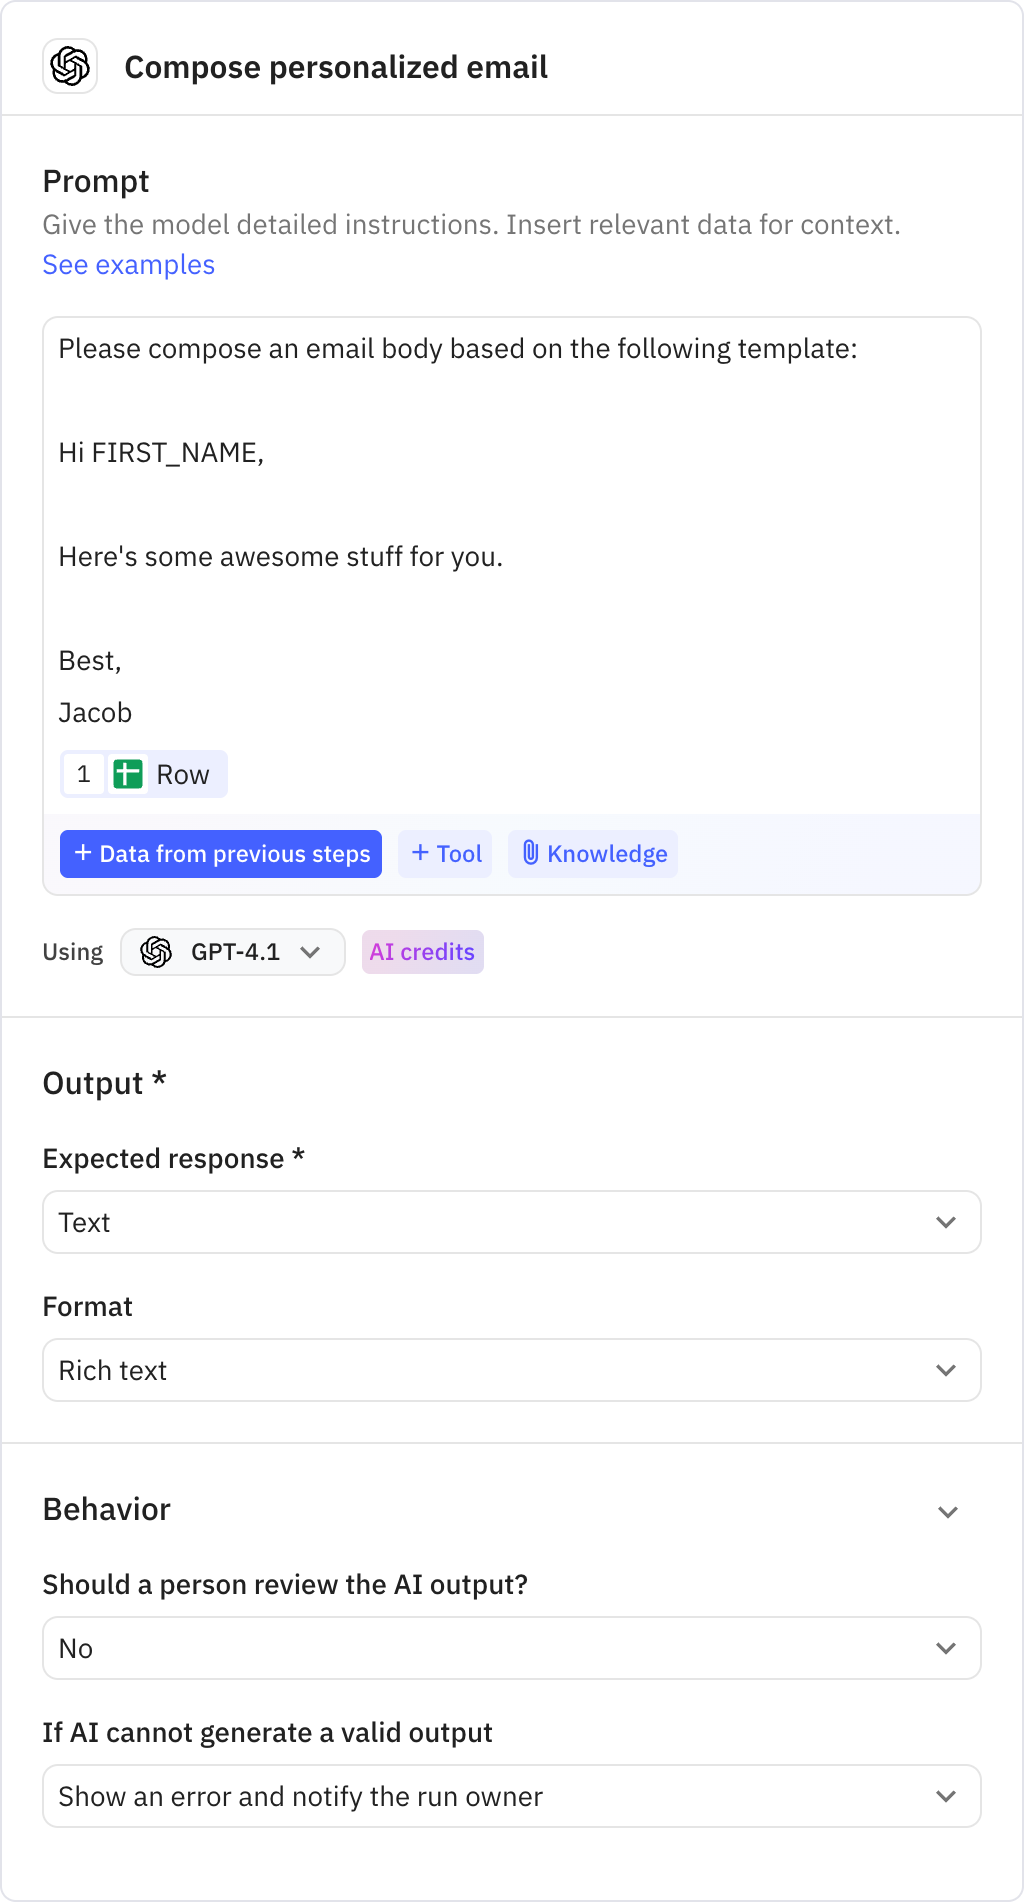
Task: Click the 'Best,' line in prompt
Action: point(90,661)
